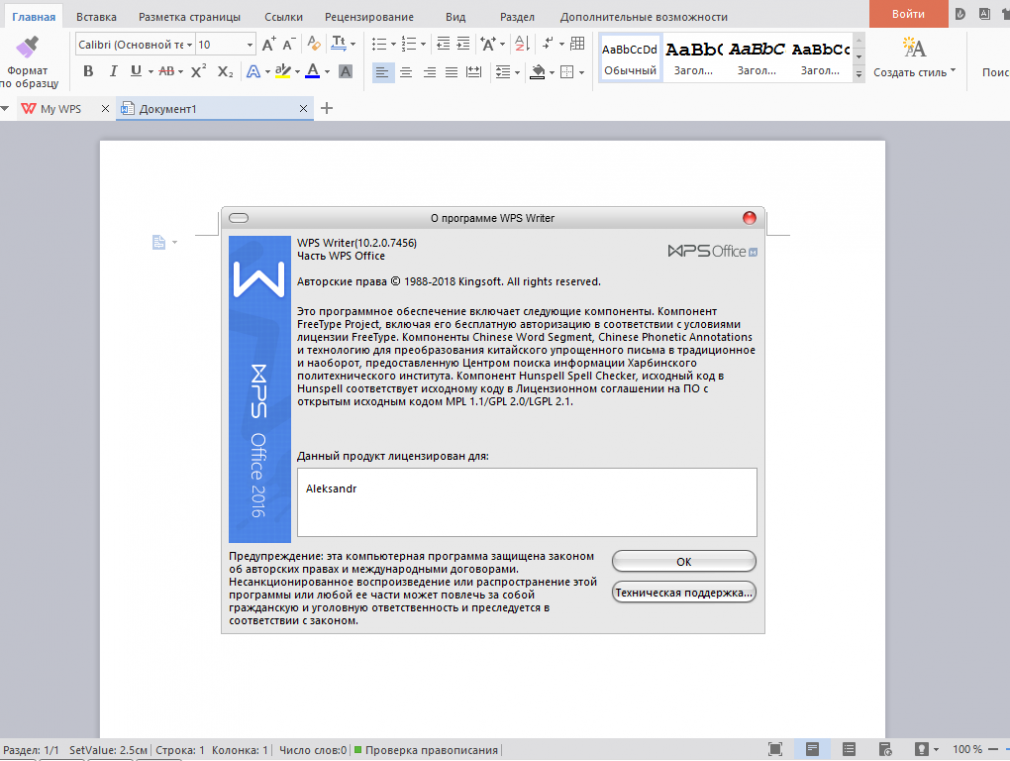Toggle spell check indicator in status bar

(426, 750)
